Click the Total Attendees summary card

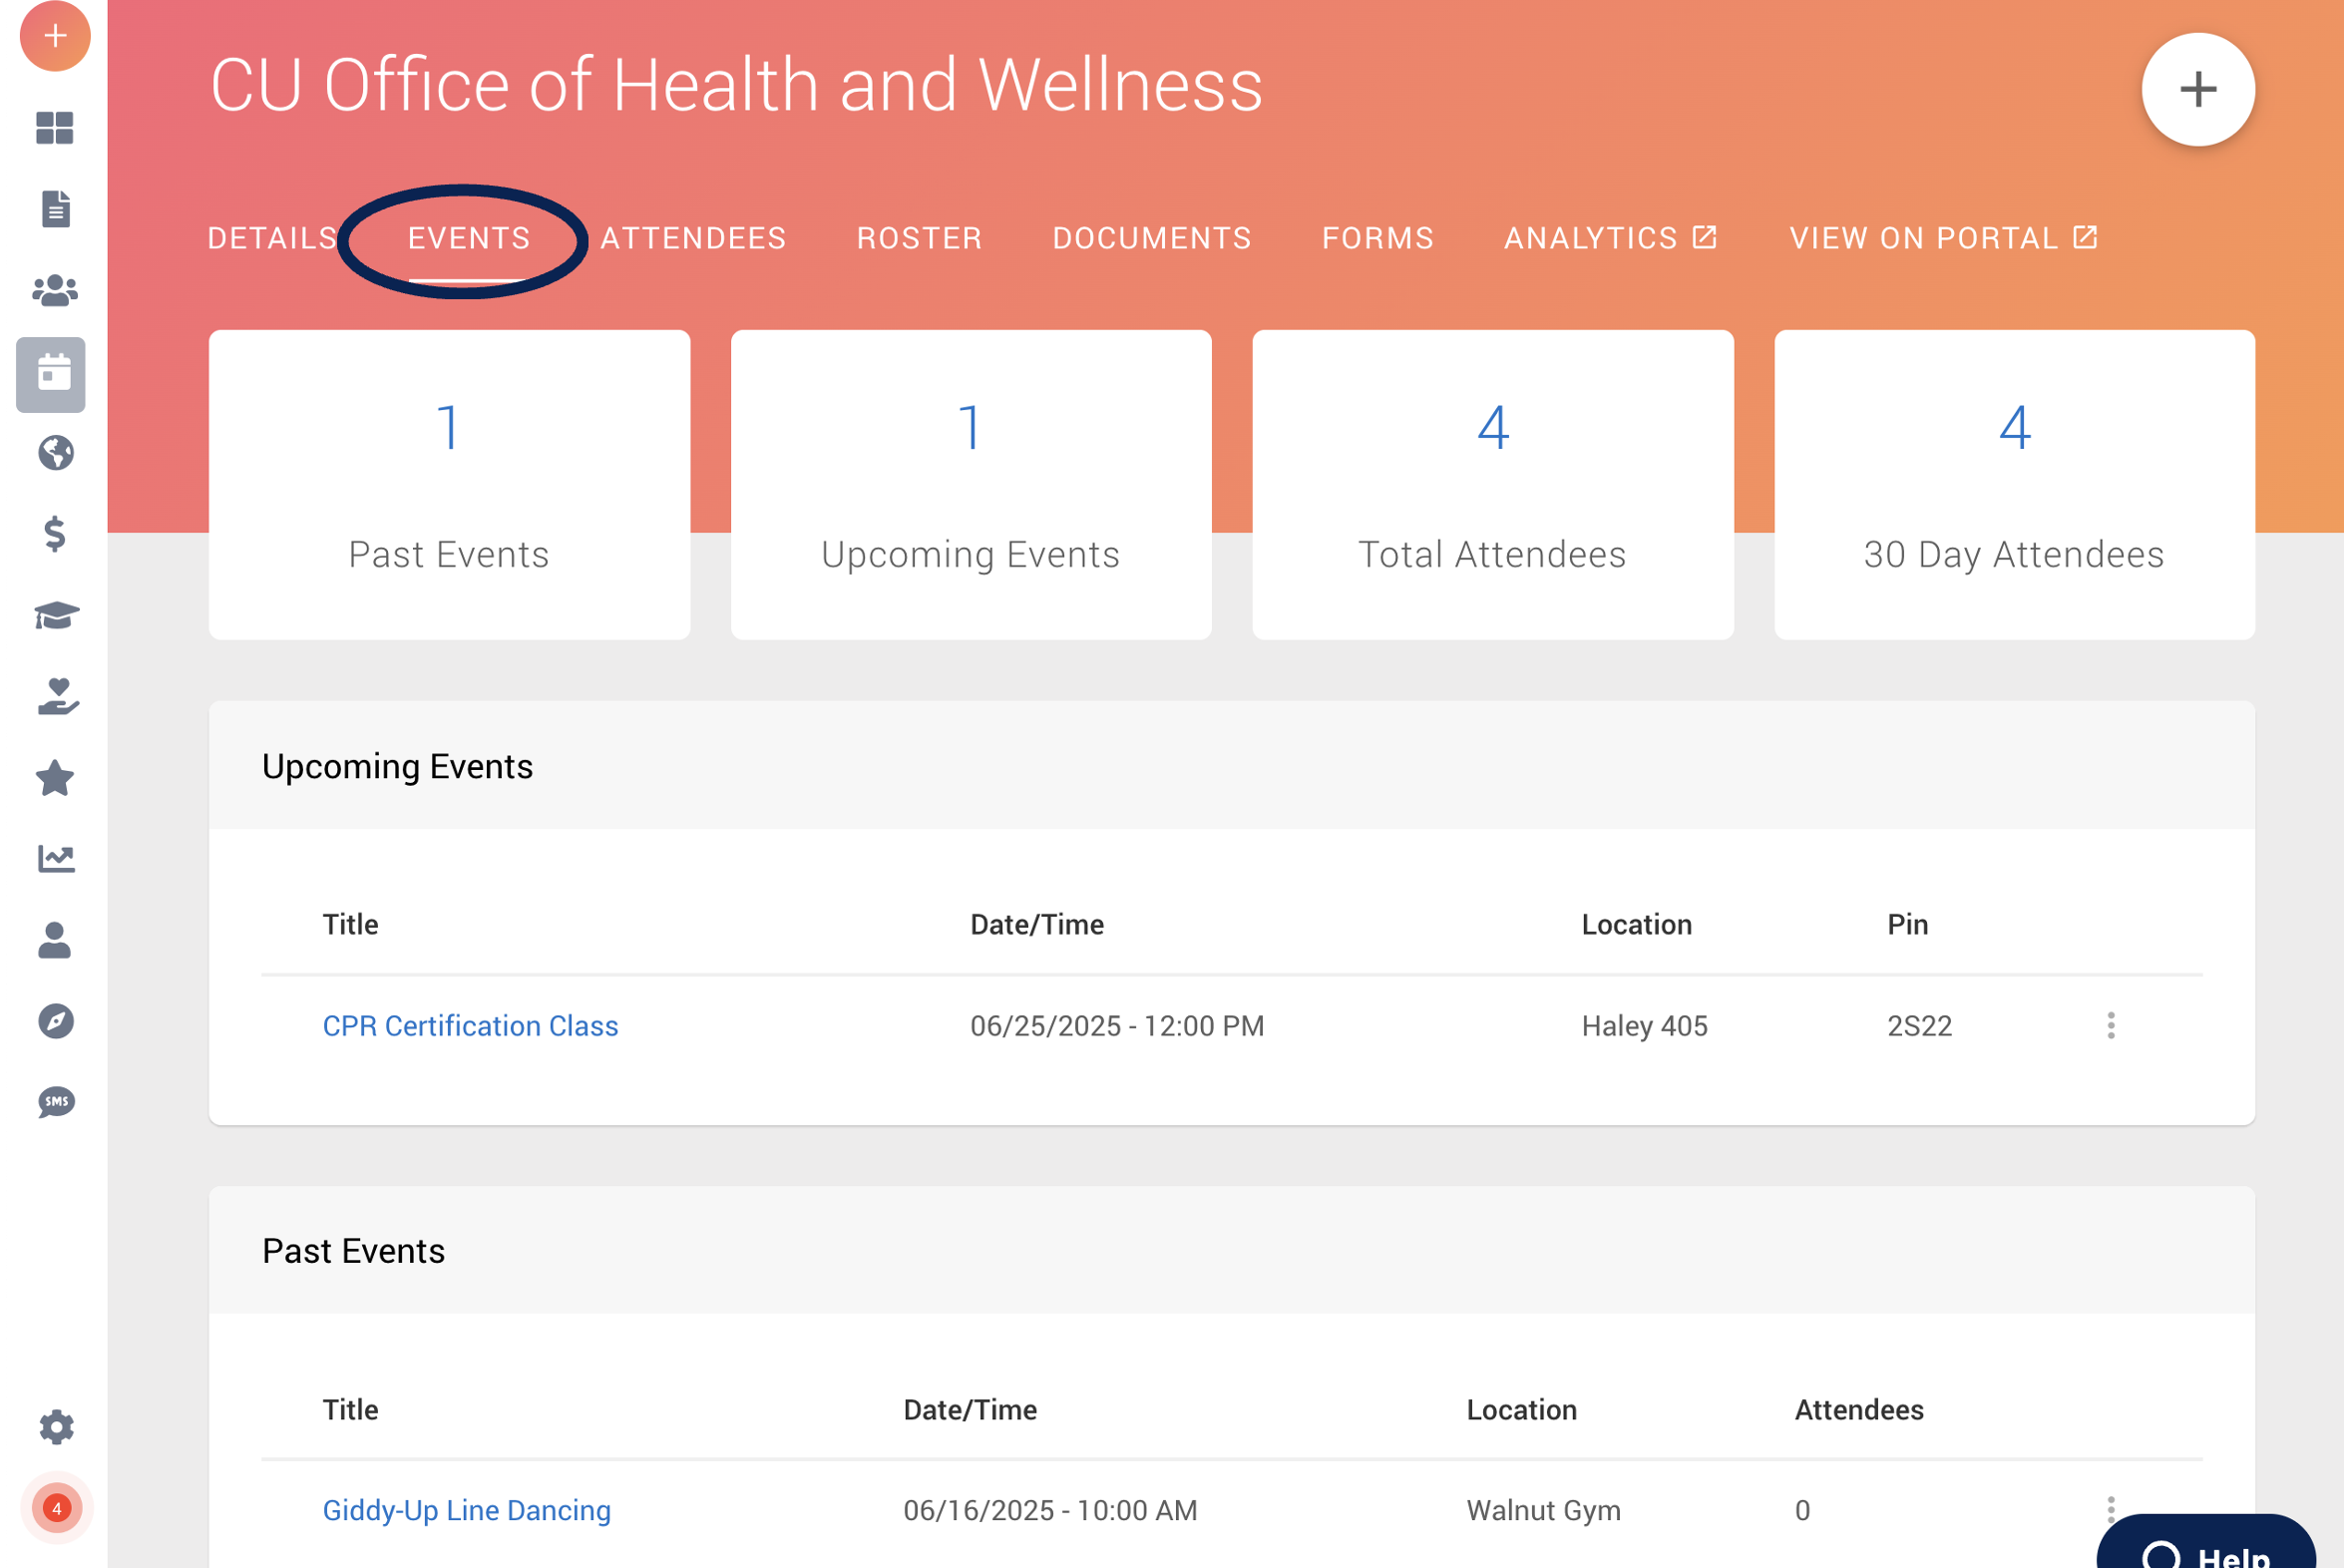pos(1492,484)
